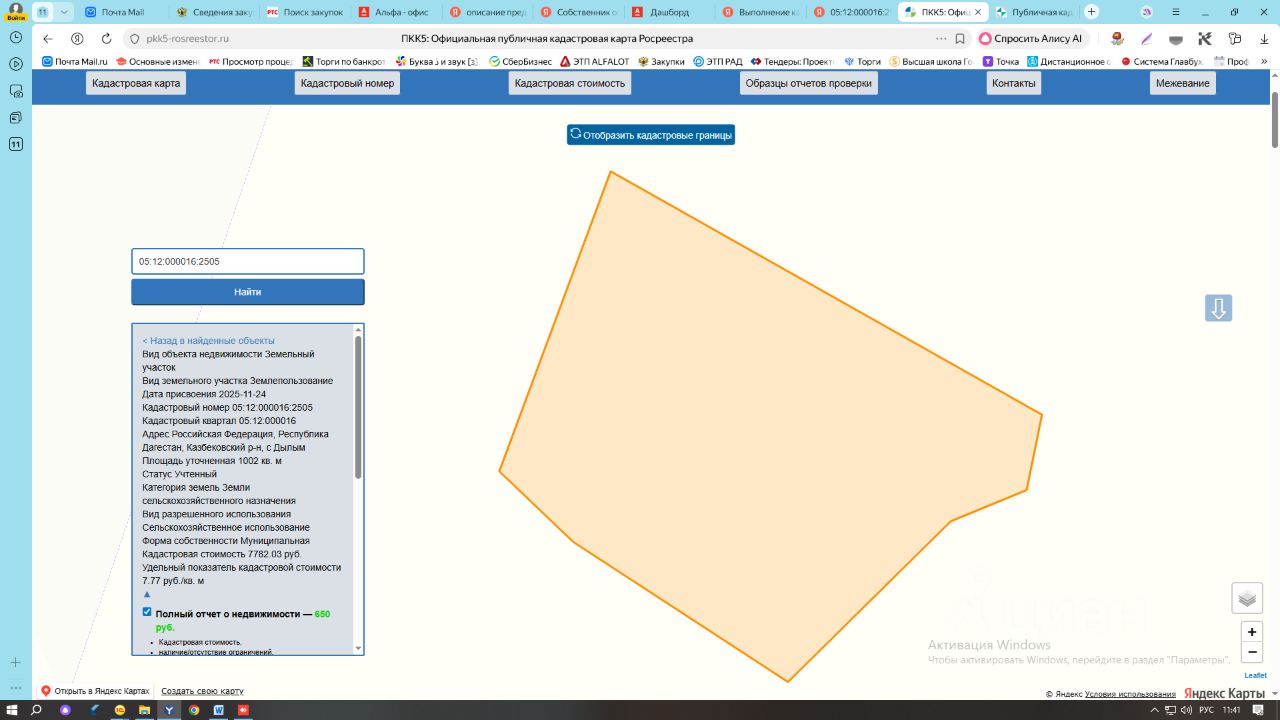Screen dimensions: 1280x720
Task: Open the video player sidebar icon
Action: pyautogui.click(x=16, y=63)
